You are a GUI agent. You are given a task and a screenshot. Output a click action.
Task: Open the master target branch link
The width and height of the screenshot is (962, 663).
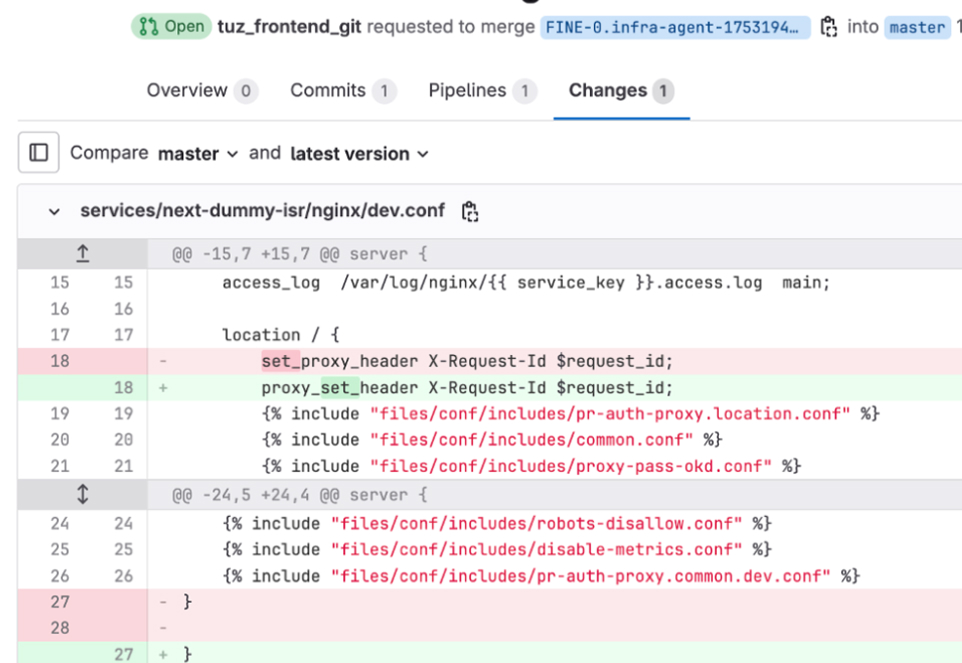click(x=917, y=27)
